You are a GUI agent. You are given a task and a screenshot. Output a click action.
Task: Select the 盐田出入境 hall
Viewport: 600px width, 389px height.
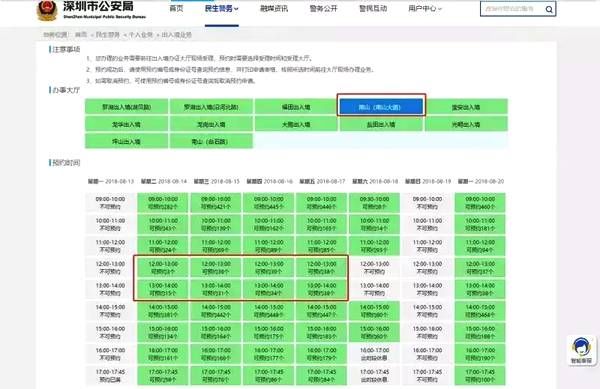pyautogui.click(x=381, y=124)
